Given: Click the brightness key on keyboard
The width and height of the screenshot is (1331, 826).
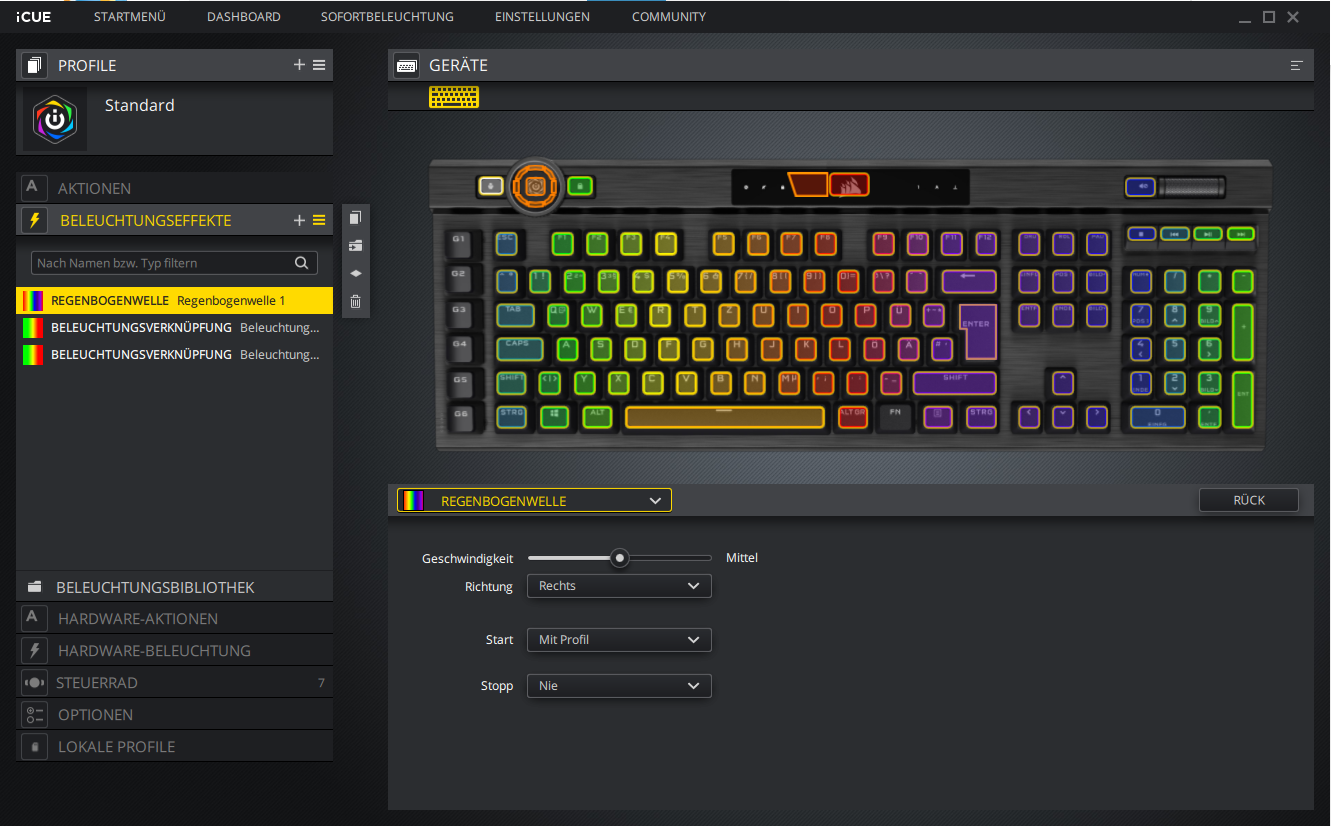Looking at the screenshot, I should coord(490,185).
